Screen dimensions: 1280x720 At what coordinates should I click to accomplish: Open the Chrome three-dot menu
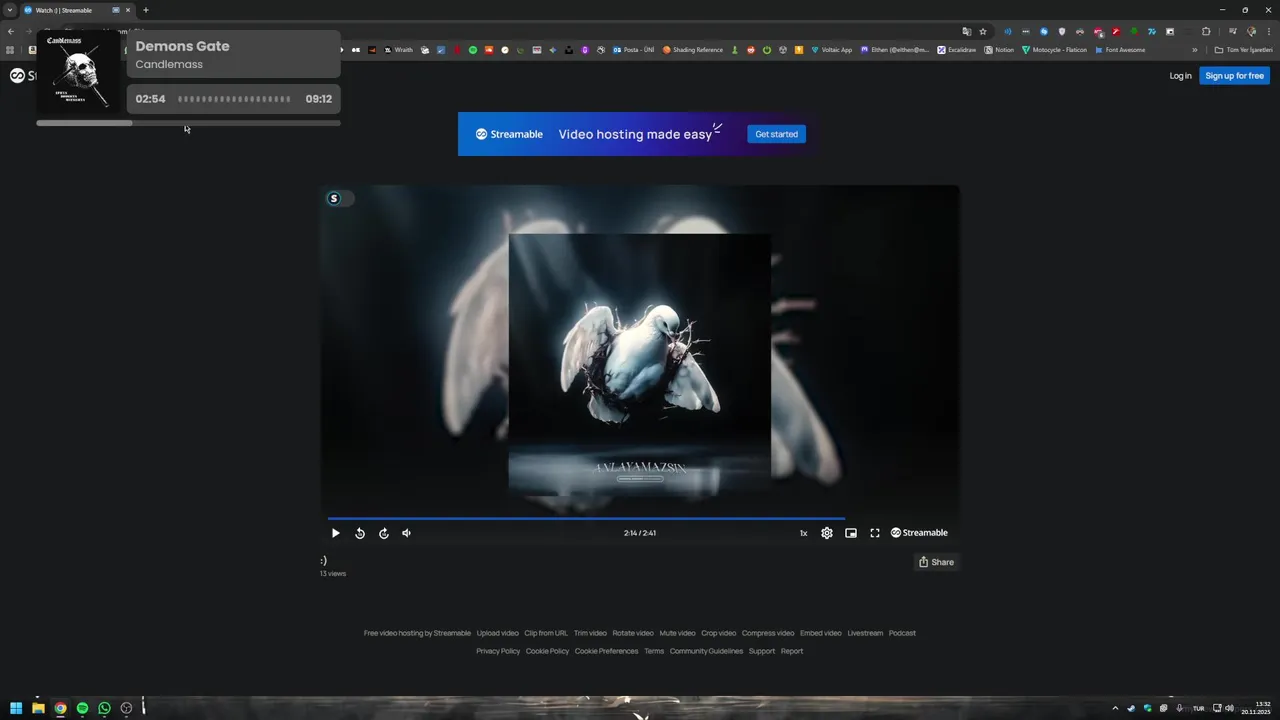pos(1269,31)
